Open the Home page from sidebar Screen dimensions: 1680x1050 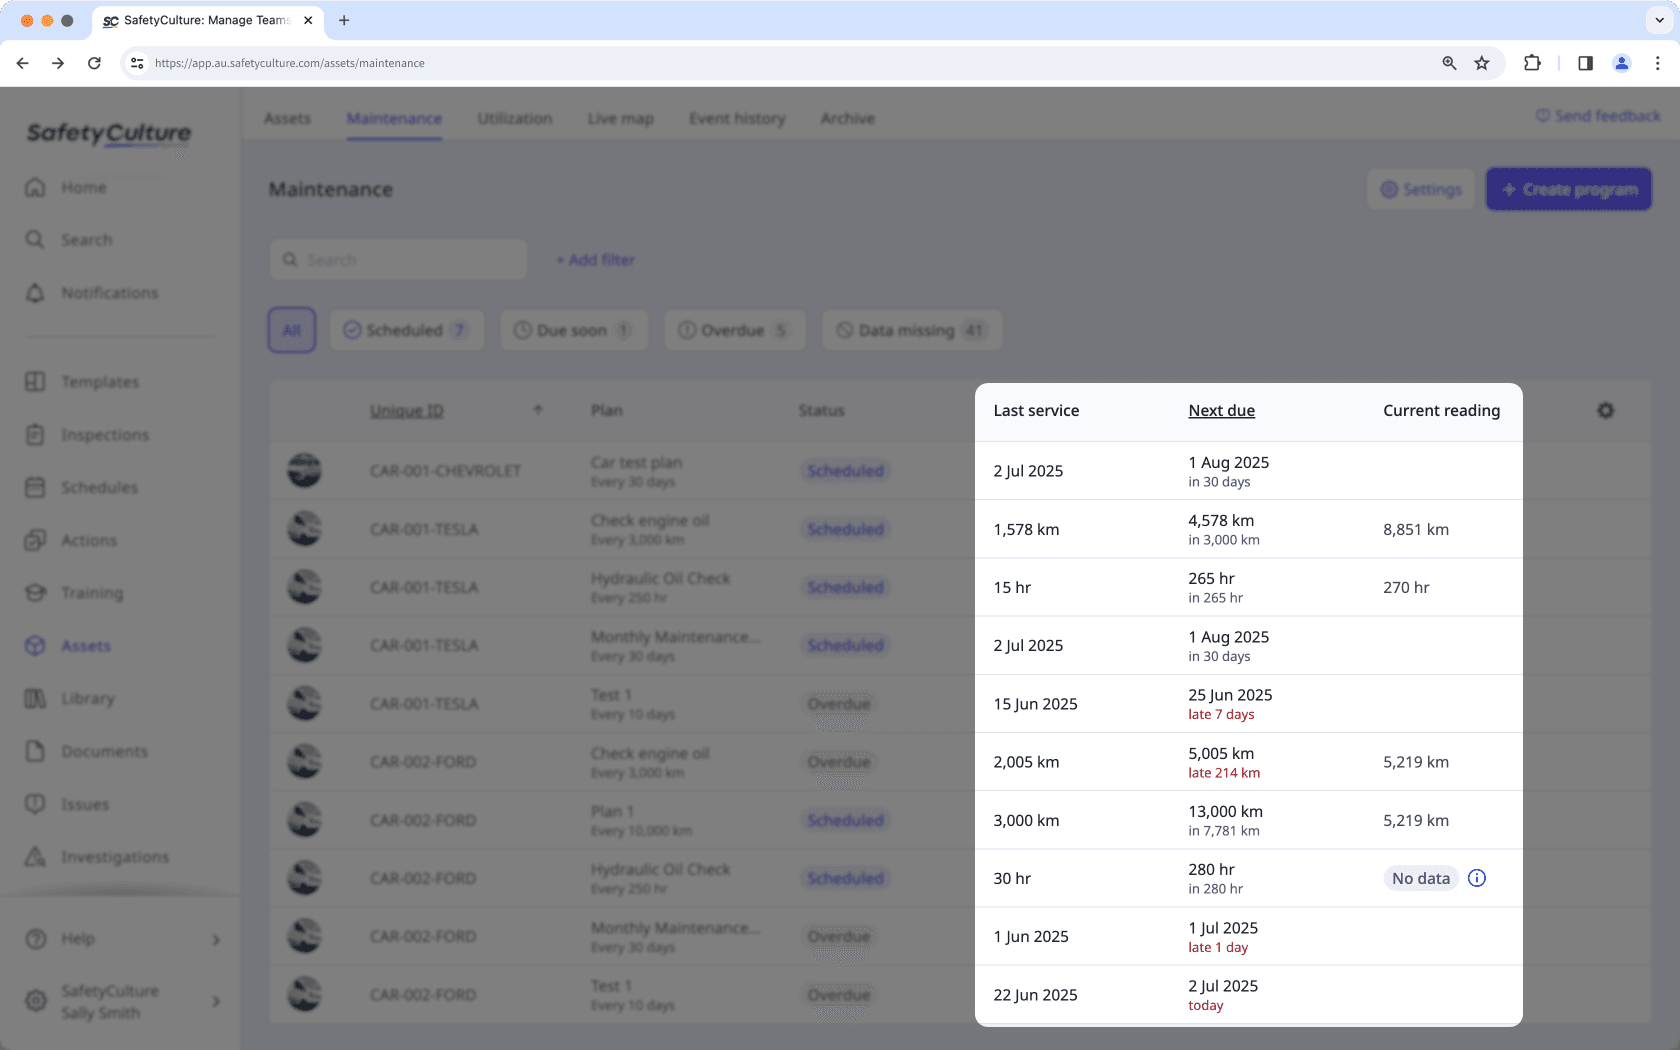tap(83, 187)
